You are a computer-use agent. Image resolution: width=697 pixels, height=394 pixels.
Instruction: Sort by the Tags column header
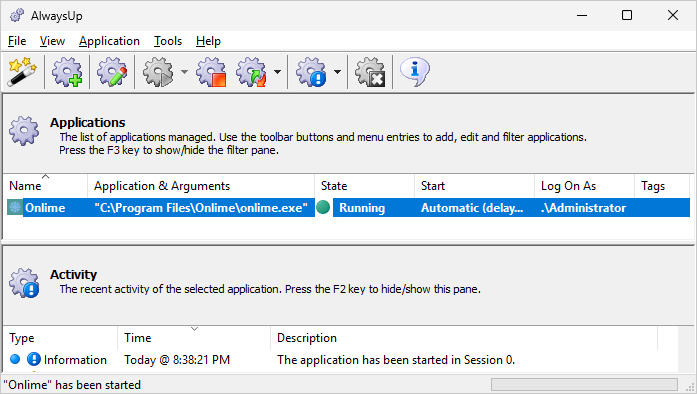[x=662, y=186]
